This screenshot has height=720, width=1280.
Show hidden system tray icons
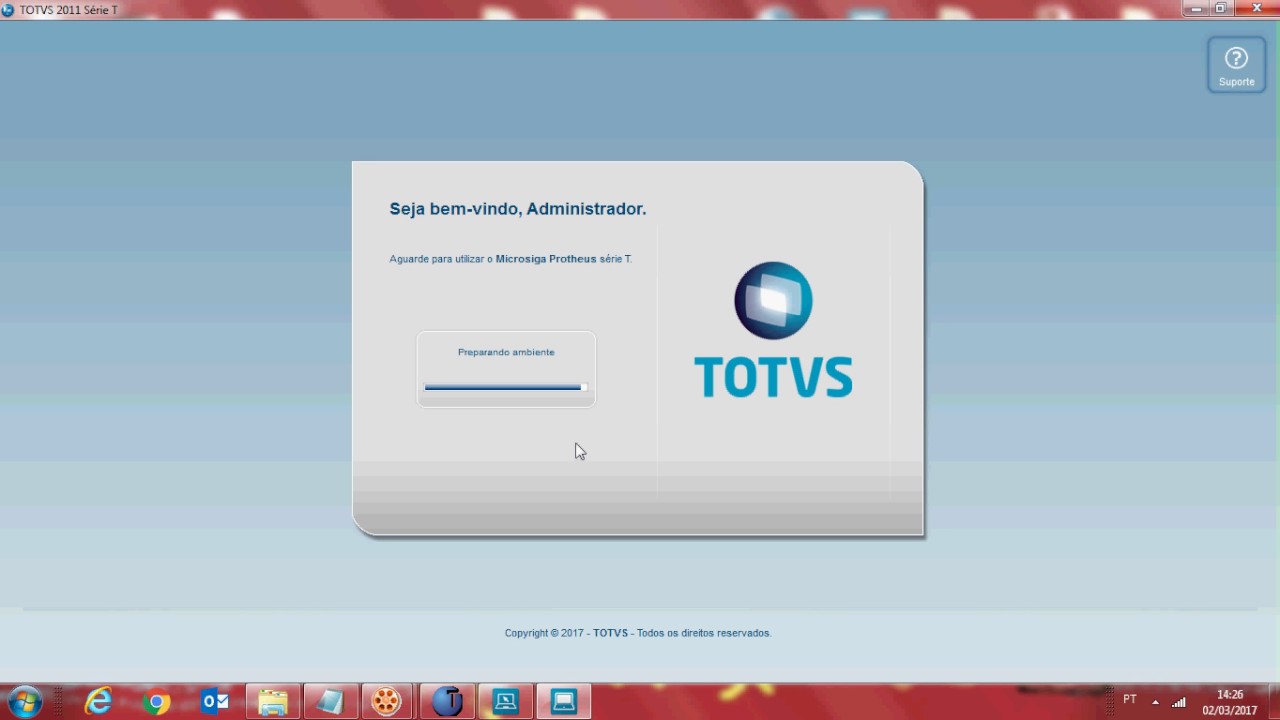tap(1155, 702)
